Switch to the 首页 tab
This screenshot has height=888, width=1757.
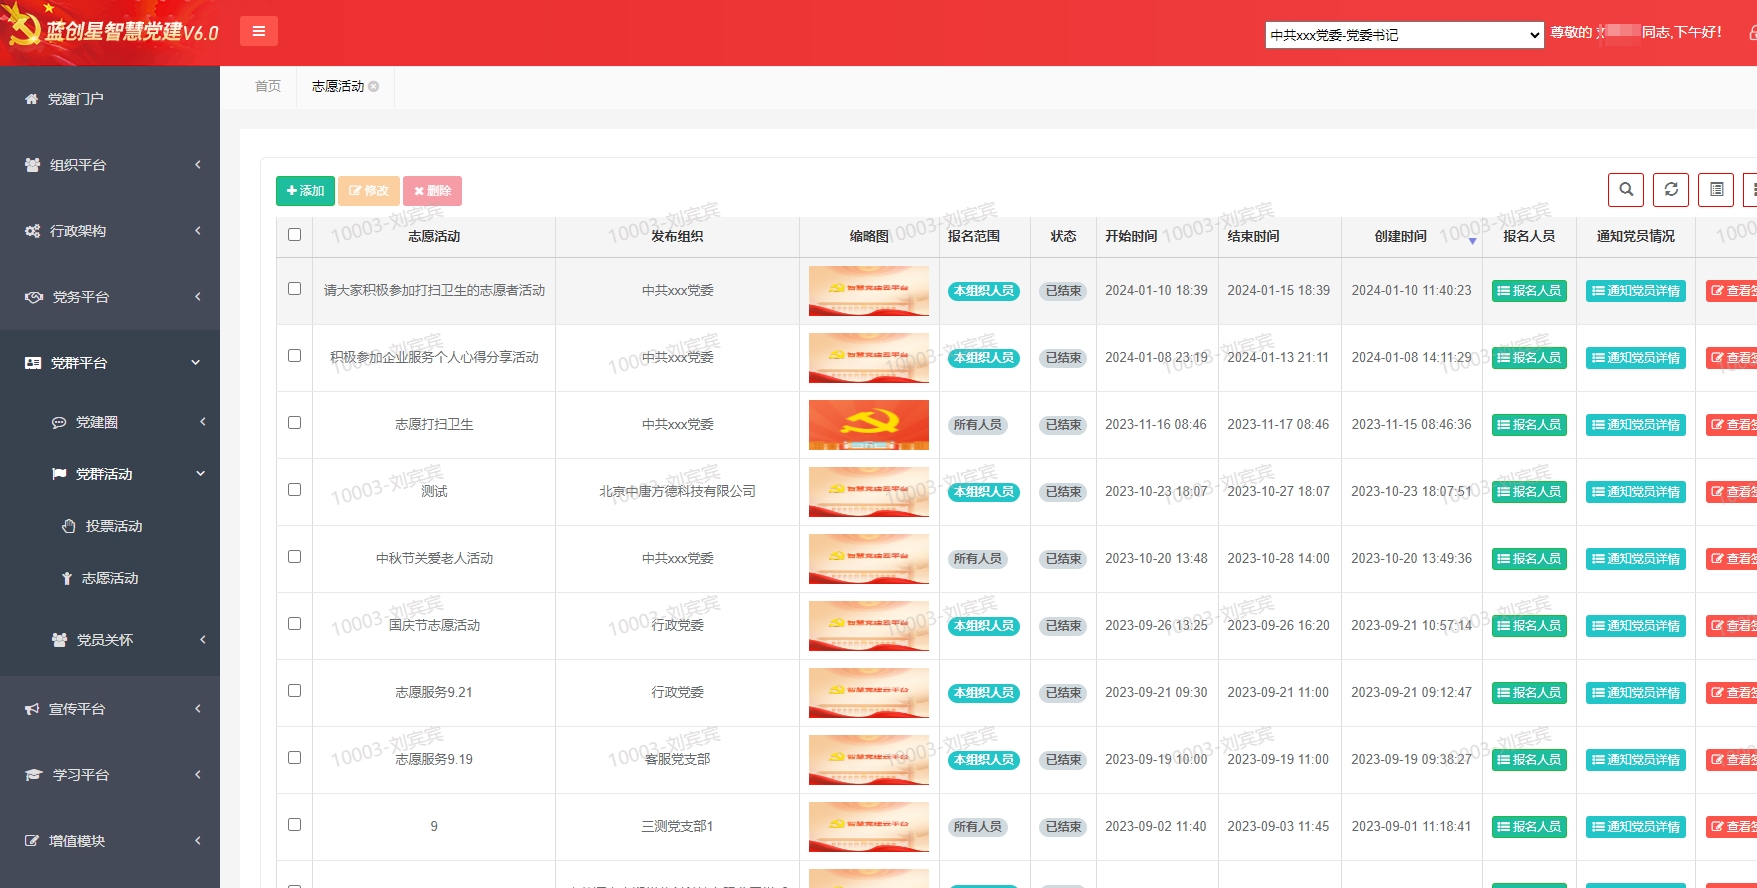(268, 86)
